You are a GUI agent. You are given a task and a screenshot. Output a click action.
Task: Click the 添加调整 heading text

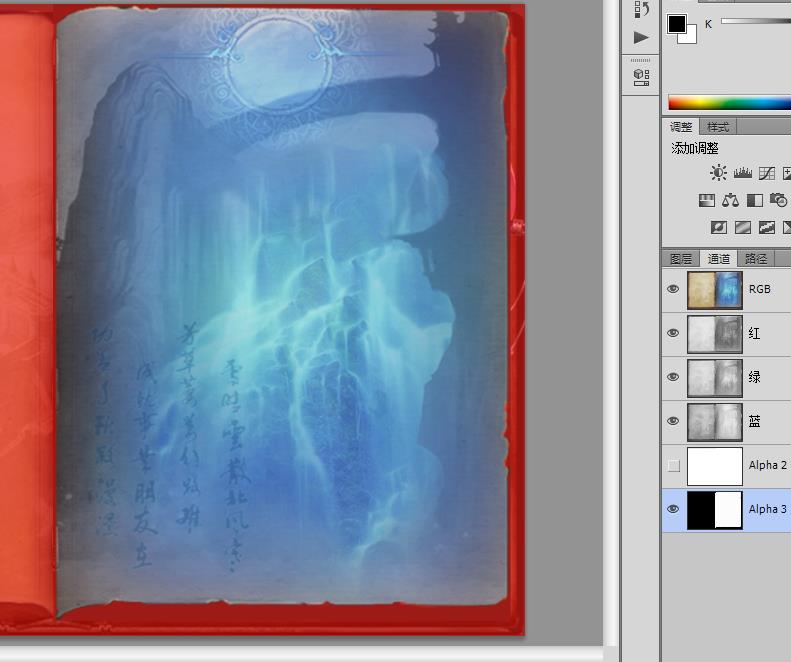pyautogui.click(x=695, y=148)
